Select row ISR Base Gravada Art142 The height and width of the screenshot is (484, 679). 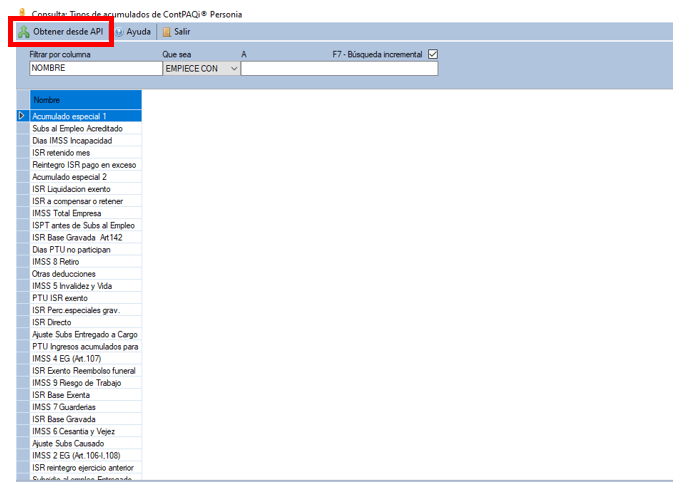pos(86,237)
